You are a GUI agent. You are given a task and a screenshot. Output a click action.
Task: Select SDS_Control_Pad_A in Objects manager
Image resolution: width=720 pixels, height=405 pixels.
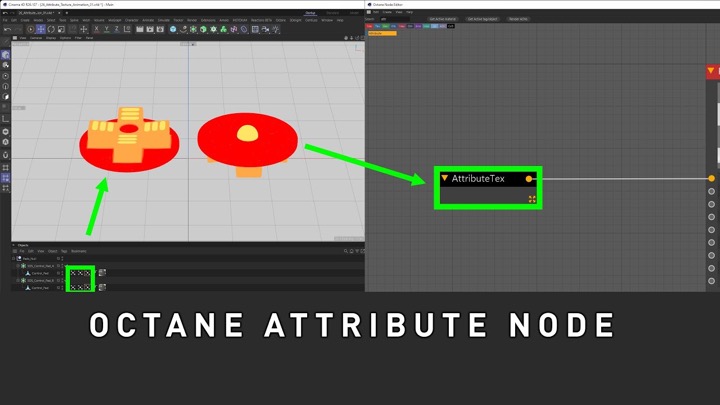click(40, 266)
